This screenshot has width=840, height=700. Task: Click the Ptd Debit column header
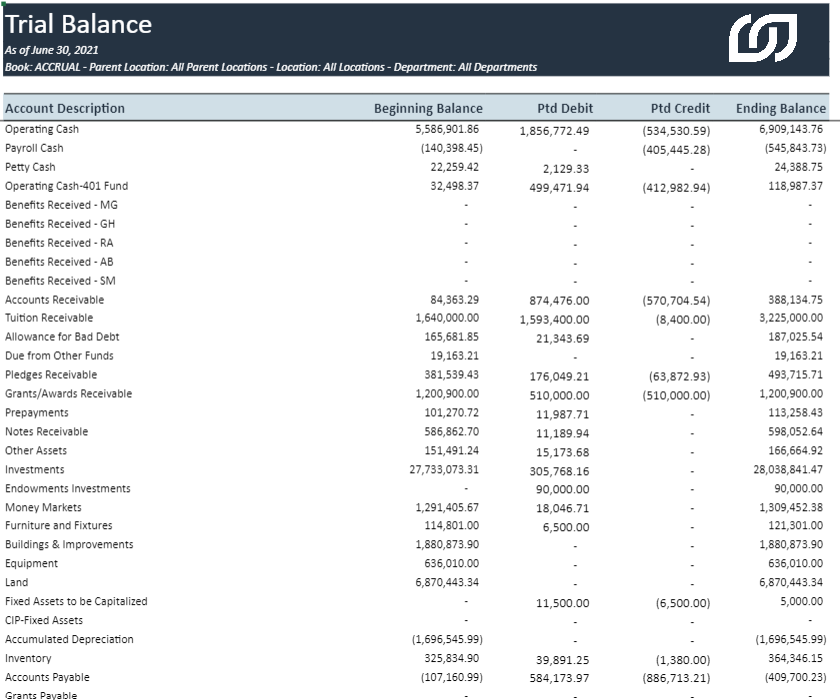click(564, 108)
